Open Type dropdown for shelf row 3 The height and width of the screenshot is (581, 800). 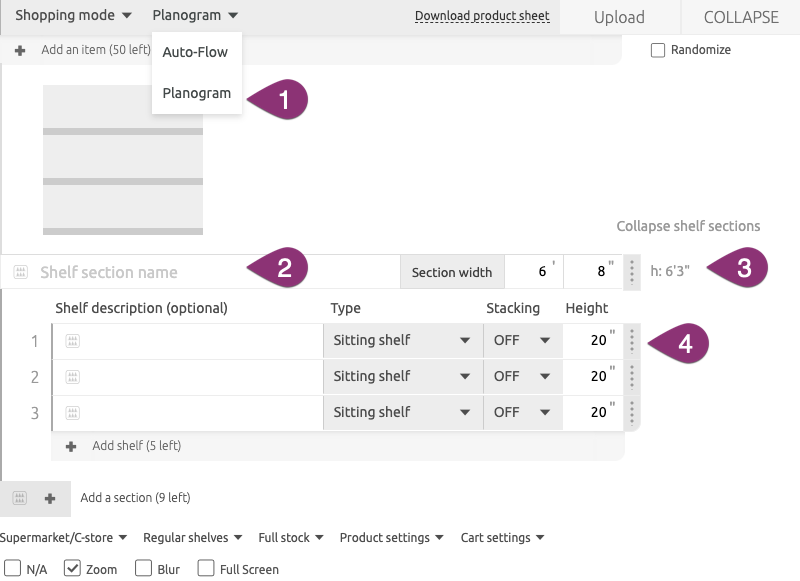(x=403, y=412)
